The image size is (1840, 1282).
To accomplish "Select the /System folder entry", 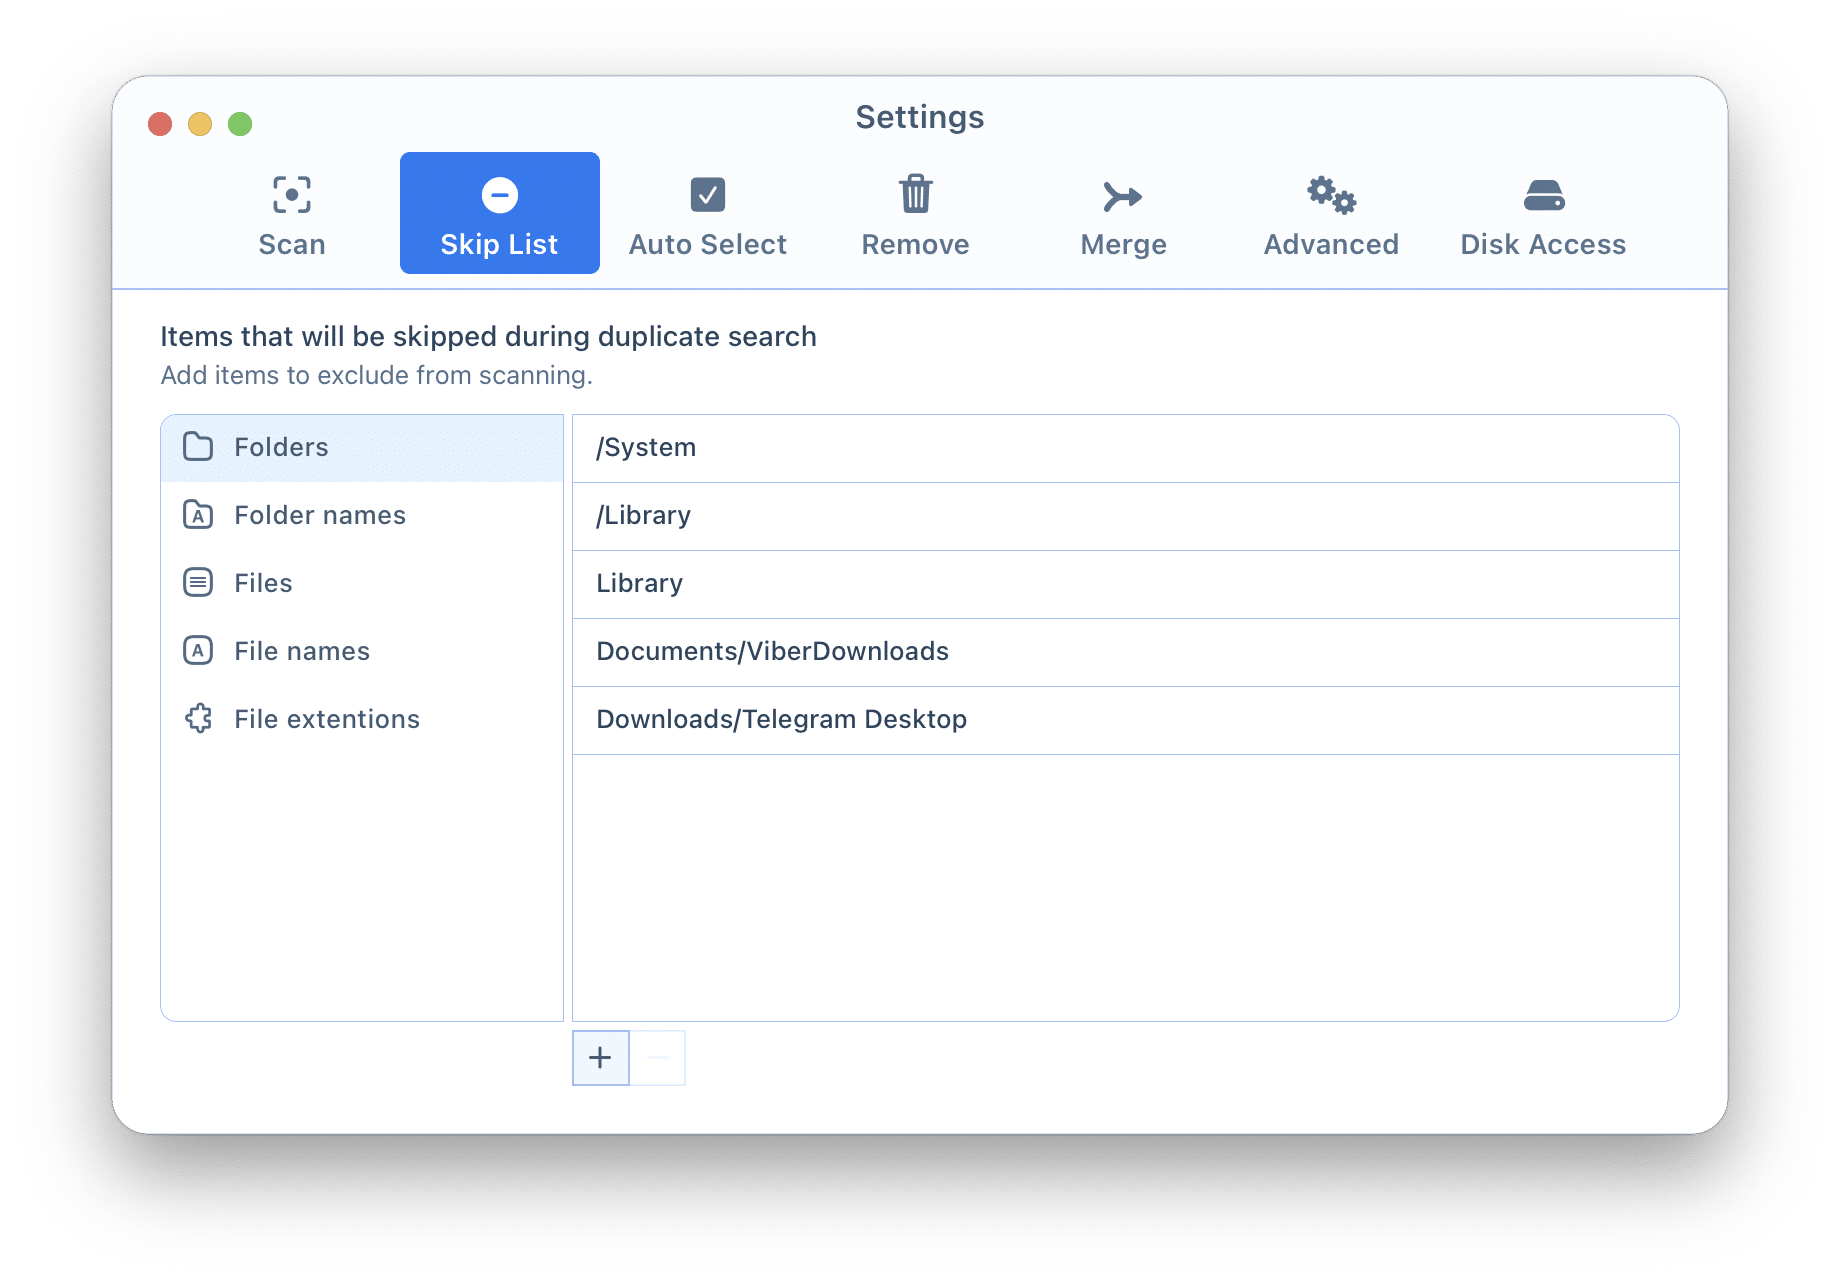I will [646, 447].
